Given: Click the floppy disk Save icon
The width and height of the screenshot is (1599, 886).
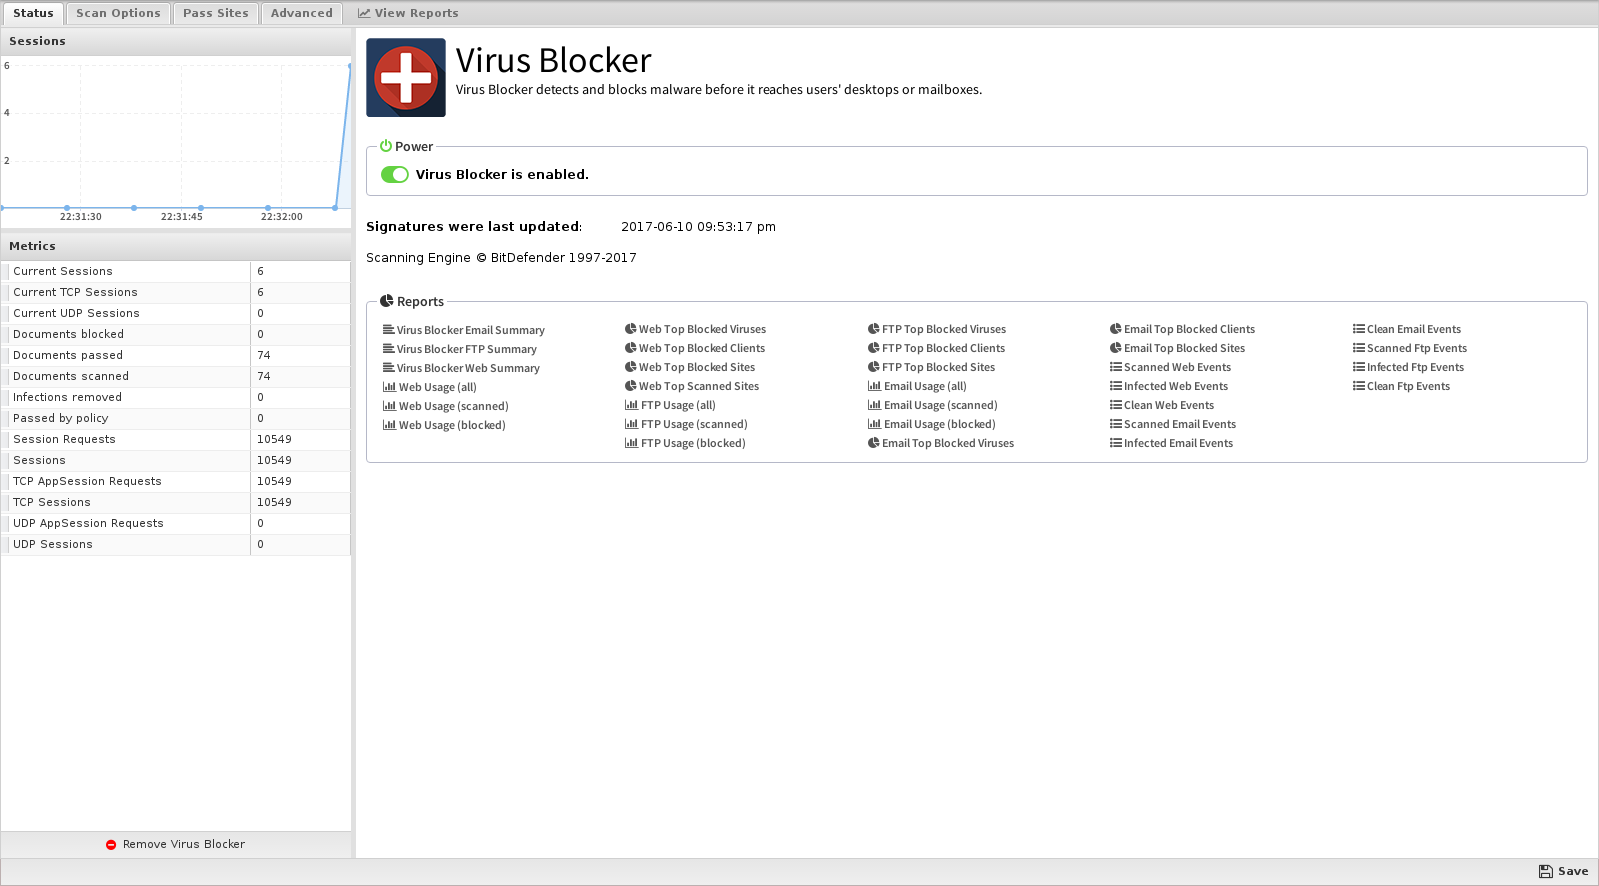Looking at the screenshot, I should click(1546, 871).
